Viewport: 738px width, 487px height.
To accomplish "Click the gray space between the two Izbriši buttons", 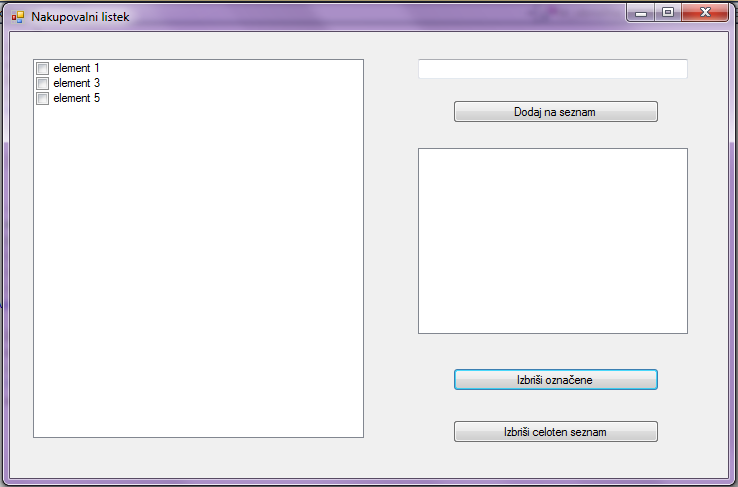I will (555, 406).
